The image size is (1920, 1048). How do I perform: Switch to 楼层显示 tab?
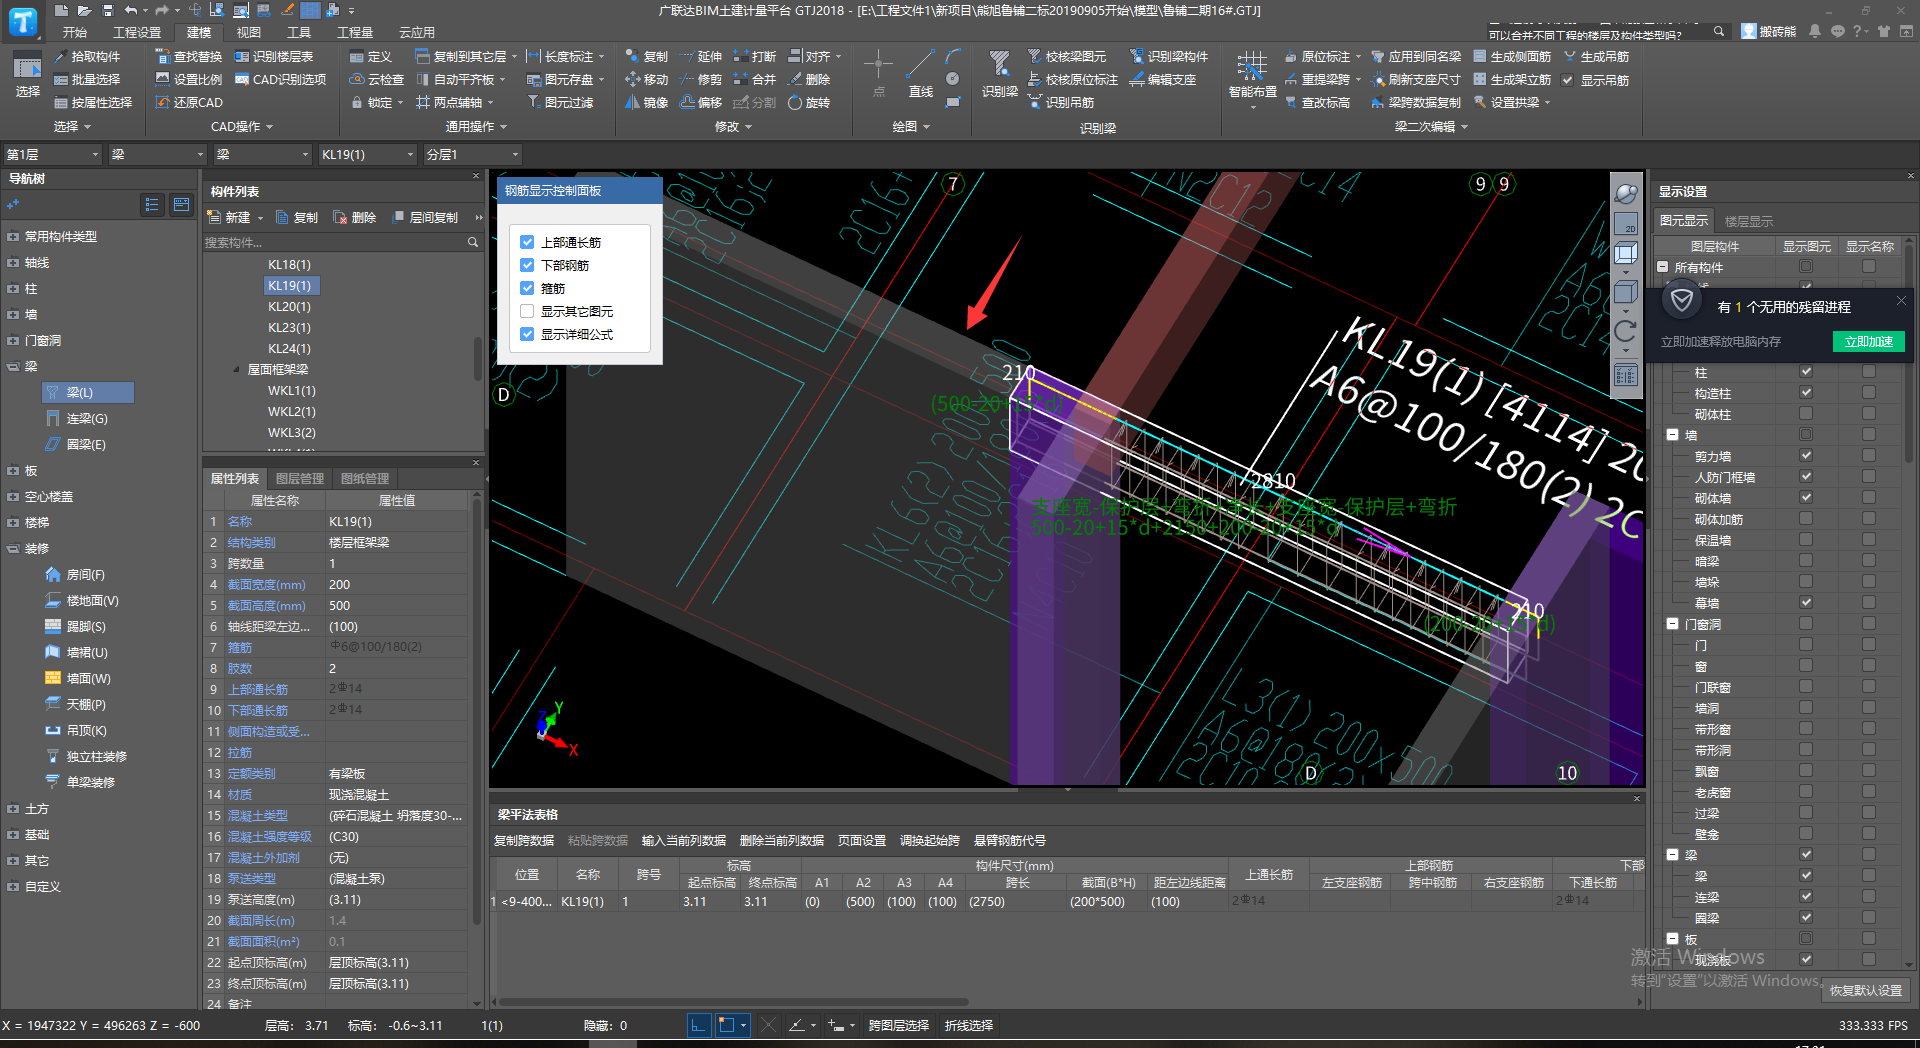click(x=1749, y=221)
